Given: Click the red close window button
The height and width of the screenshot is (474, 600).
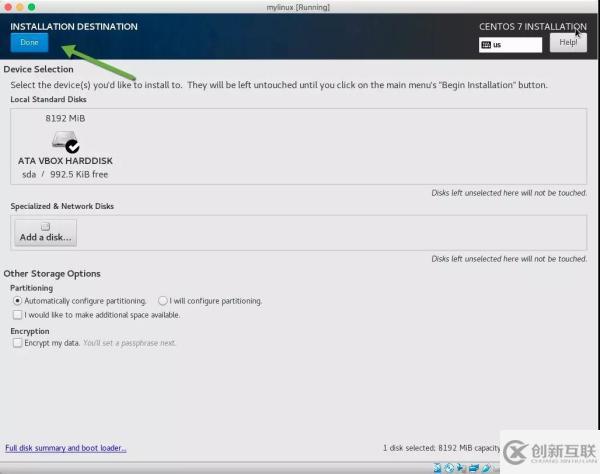Looking at the screenshot, I should [x=8, y=7].
